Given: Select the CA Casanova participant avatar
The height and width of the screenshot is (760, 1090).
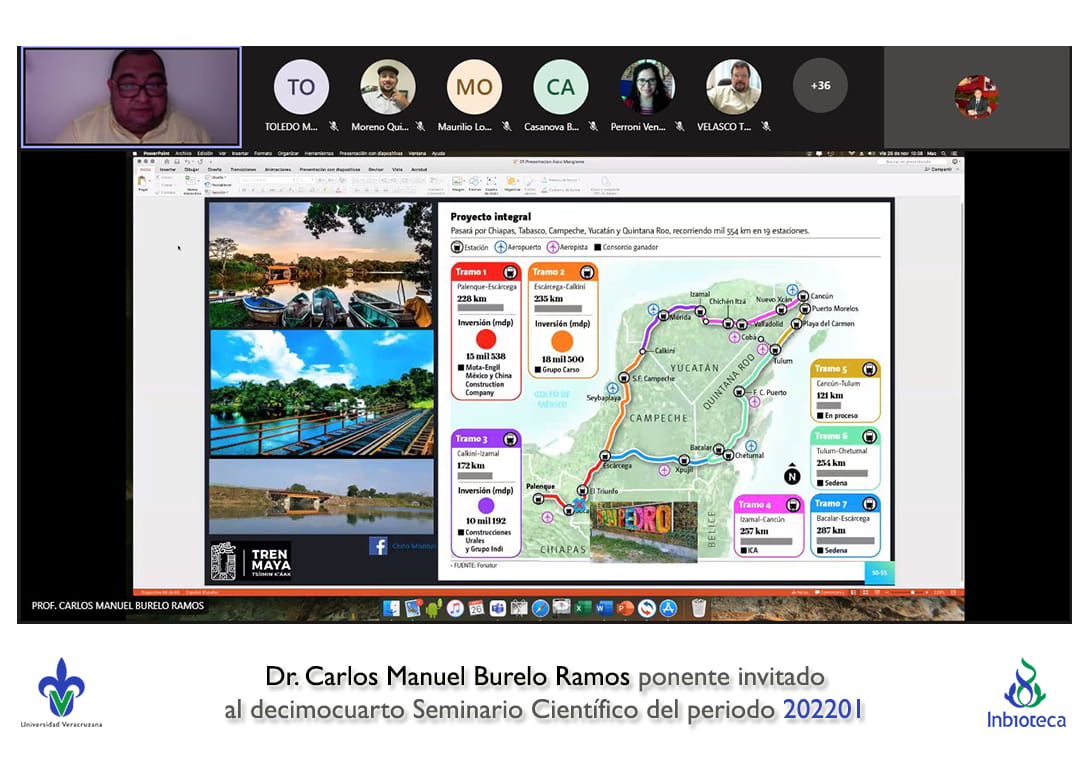Looking at the screenshot, I should pos(560,87).
